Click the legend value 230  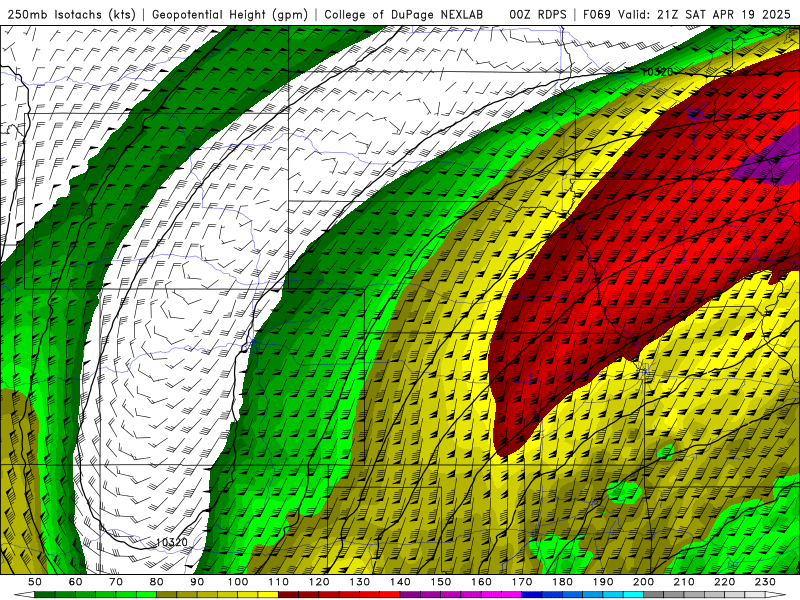tap(765, 582)
